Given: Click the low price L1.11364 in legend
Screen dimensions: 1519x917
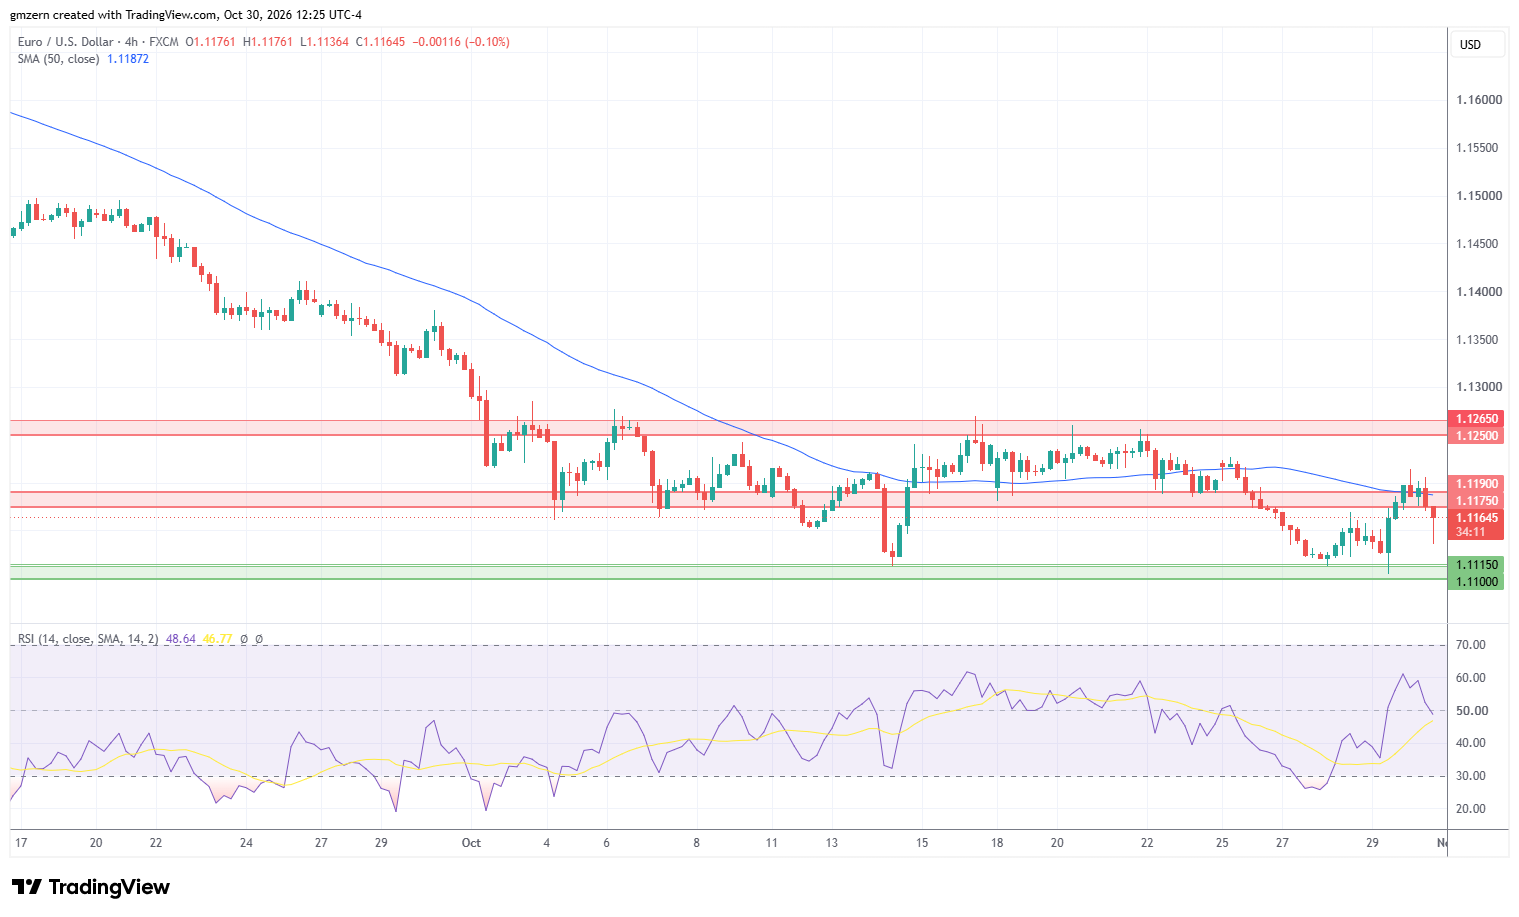Looking at the screenshot, I should pyautogui.click(x=325, y=42).
